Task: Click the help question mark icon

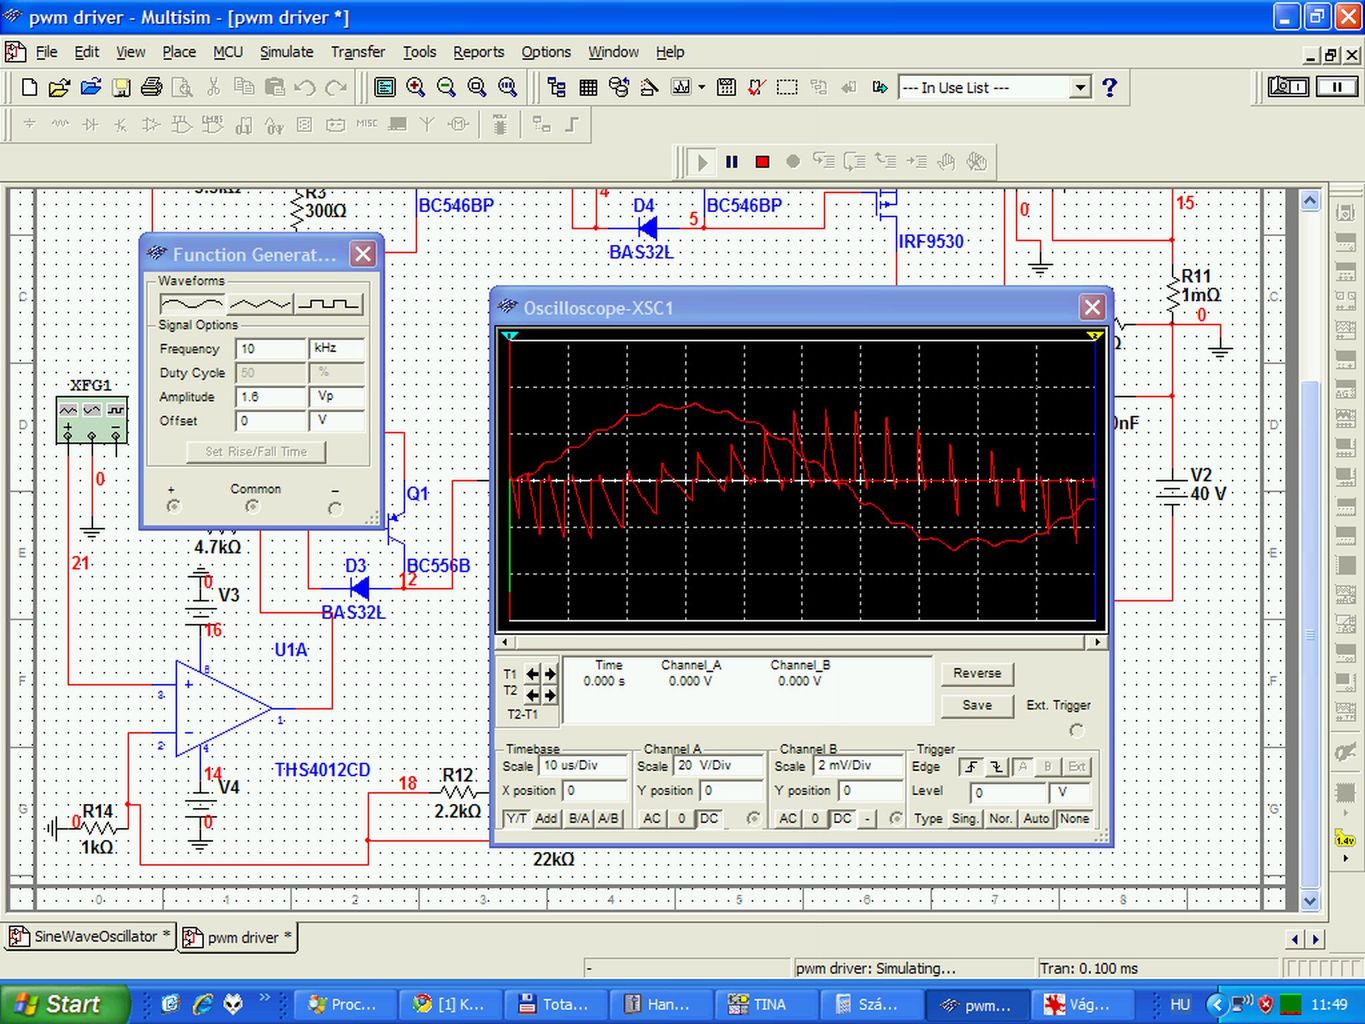Action: point(1109,88)
